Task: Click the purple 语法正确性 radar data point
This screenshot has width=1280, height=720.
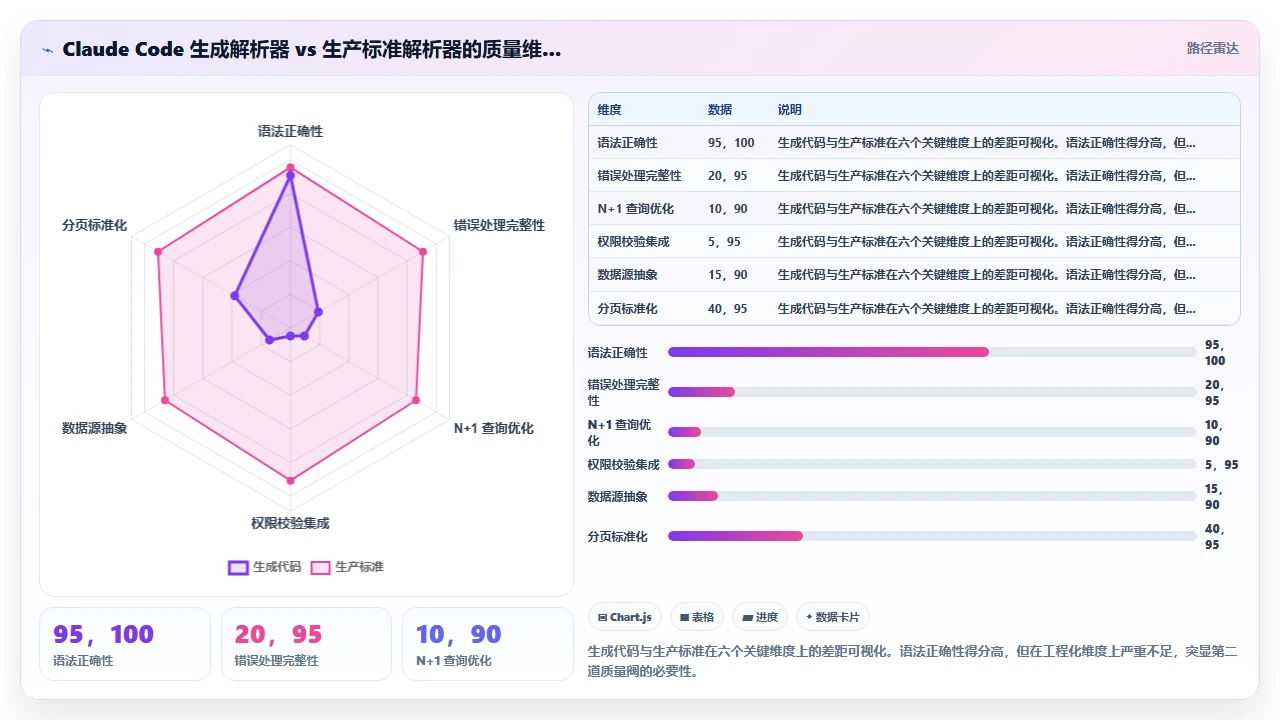Action: click(x=290, y=175)
